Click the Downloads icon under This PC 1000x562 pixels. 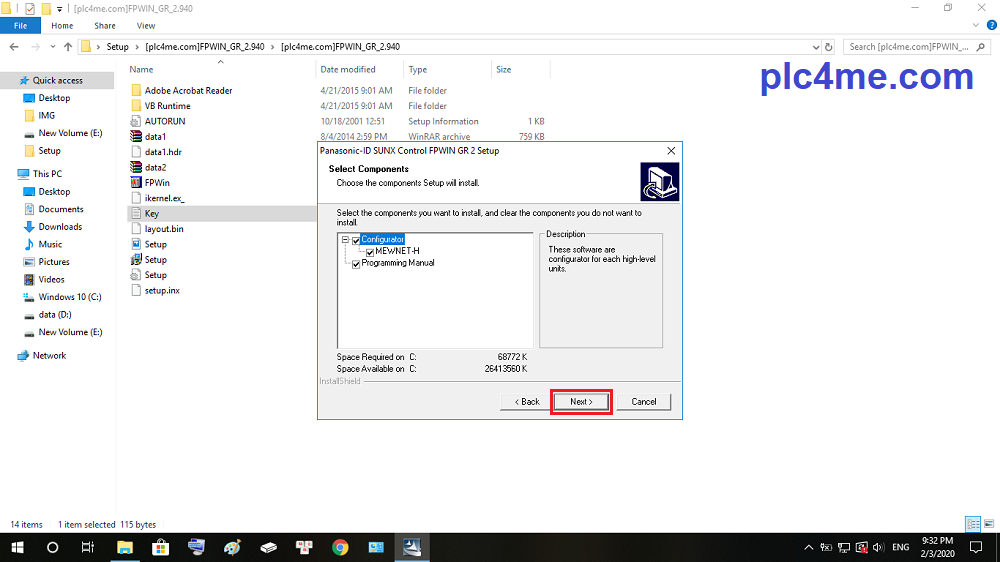28,227
